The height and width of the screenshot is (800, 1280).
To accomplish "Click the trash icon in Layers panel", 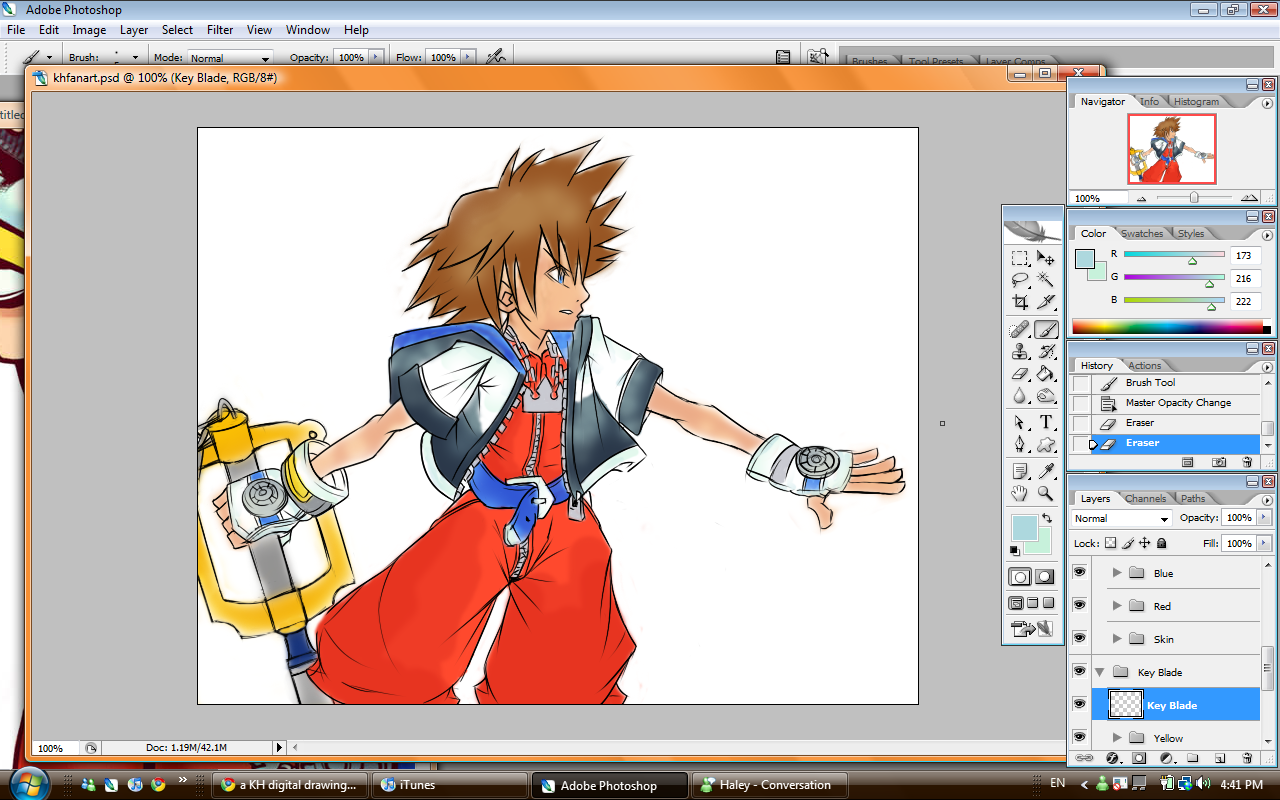I will tap(1247, 759).
